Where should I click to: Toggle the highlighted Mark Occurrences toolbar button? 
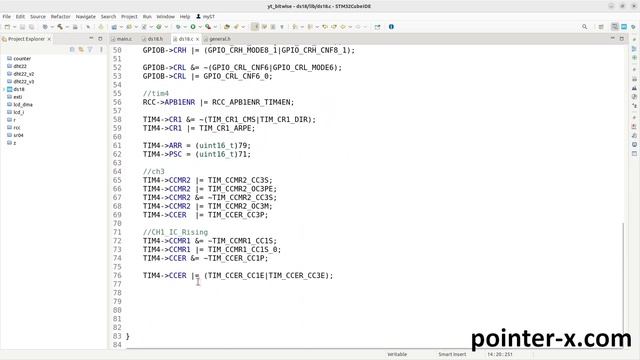pyautogui.click(x=255, y=27)
